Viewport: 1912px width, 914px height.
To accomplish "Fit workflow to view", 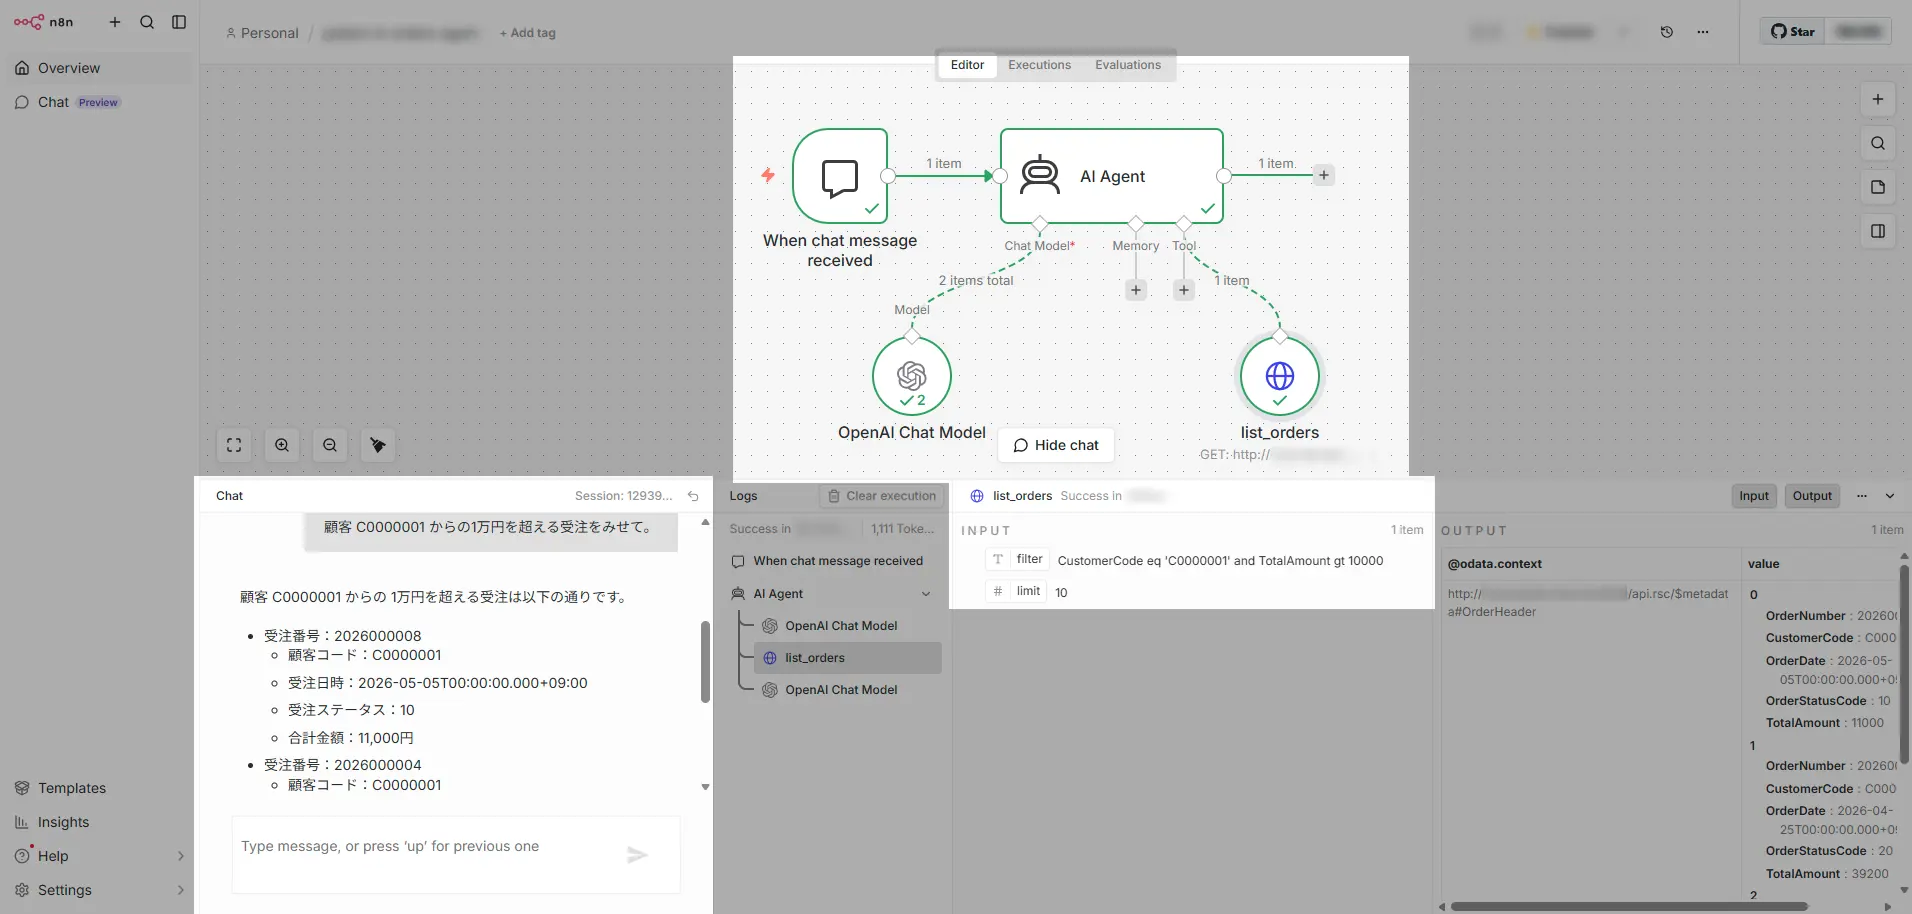I will tap(234, 445).
